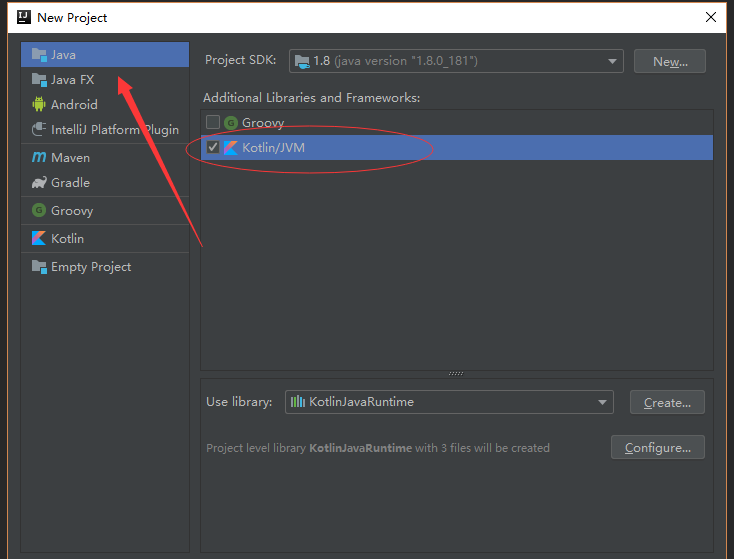Select the Groovy framework row label
Viewport: 734px width, 559px height.
point(263,123)
